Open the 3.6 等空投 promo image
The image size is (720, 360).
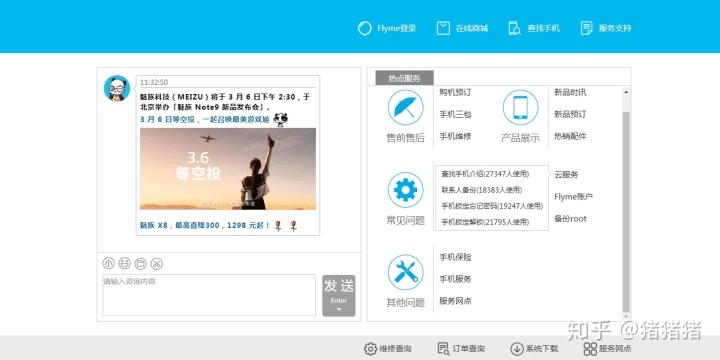click(x=228, y=169)
